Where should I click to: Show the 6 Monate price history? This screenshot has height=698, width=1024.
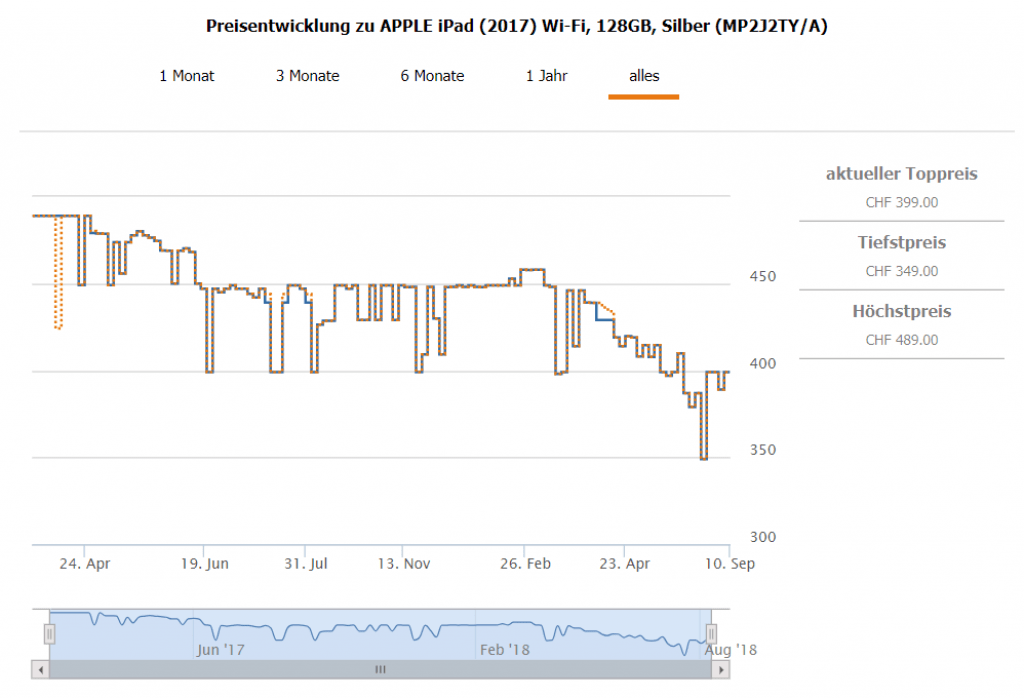(432, 76)
